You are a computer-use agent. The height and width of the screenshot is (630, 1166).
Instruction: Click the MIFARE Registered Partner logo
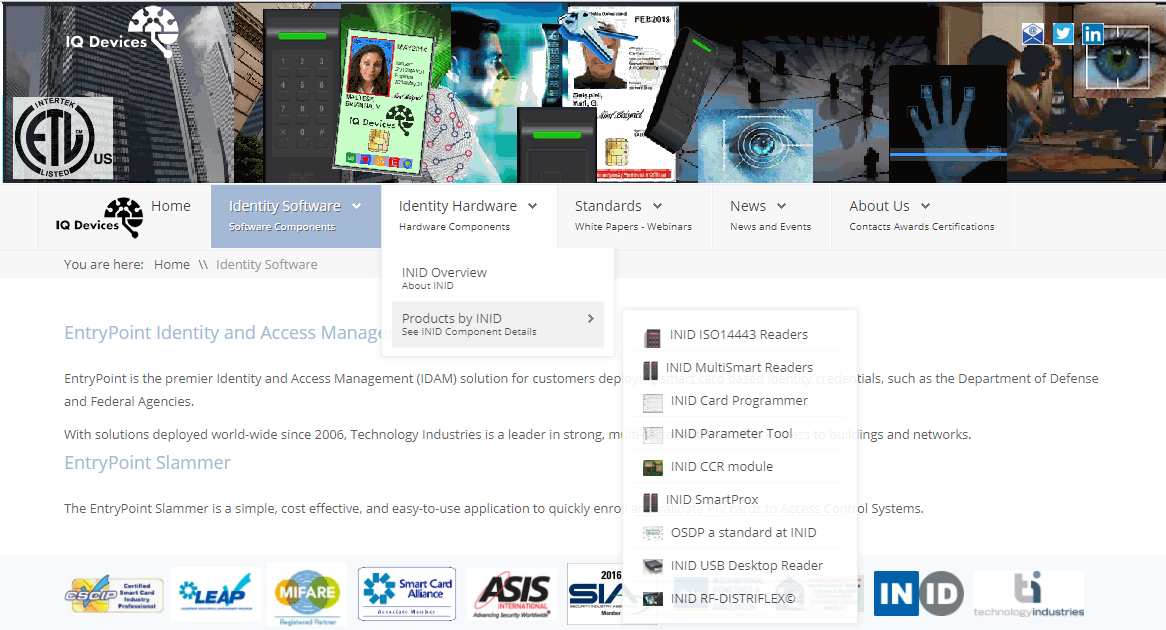pos(307,592)
